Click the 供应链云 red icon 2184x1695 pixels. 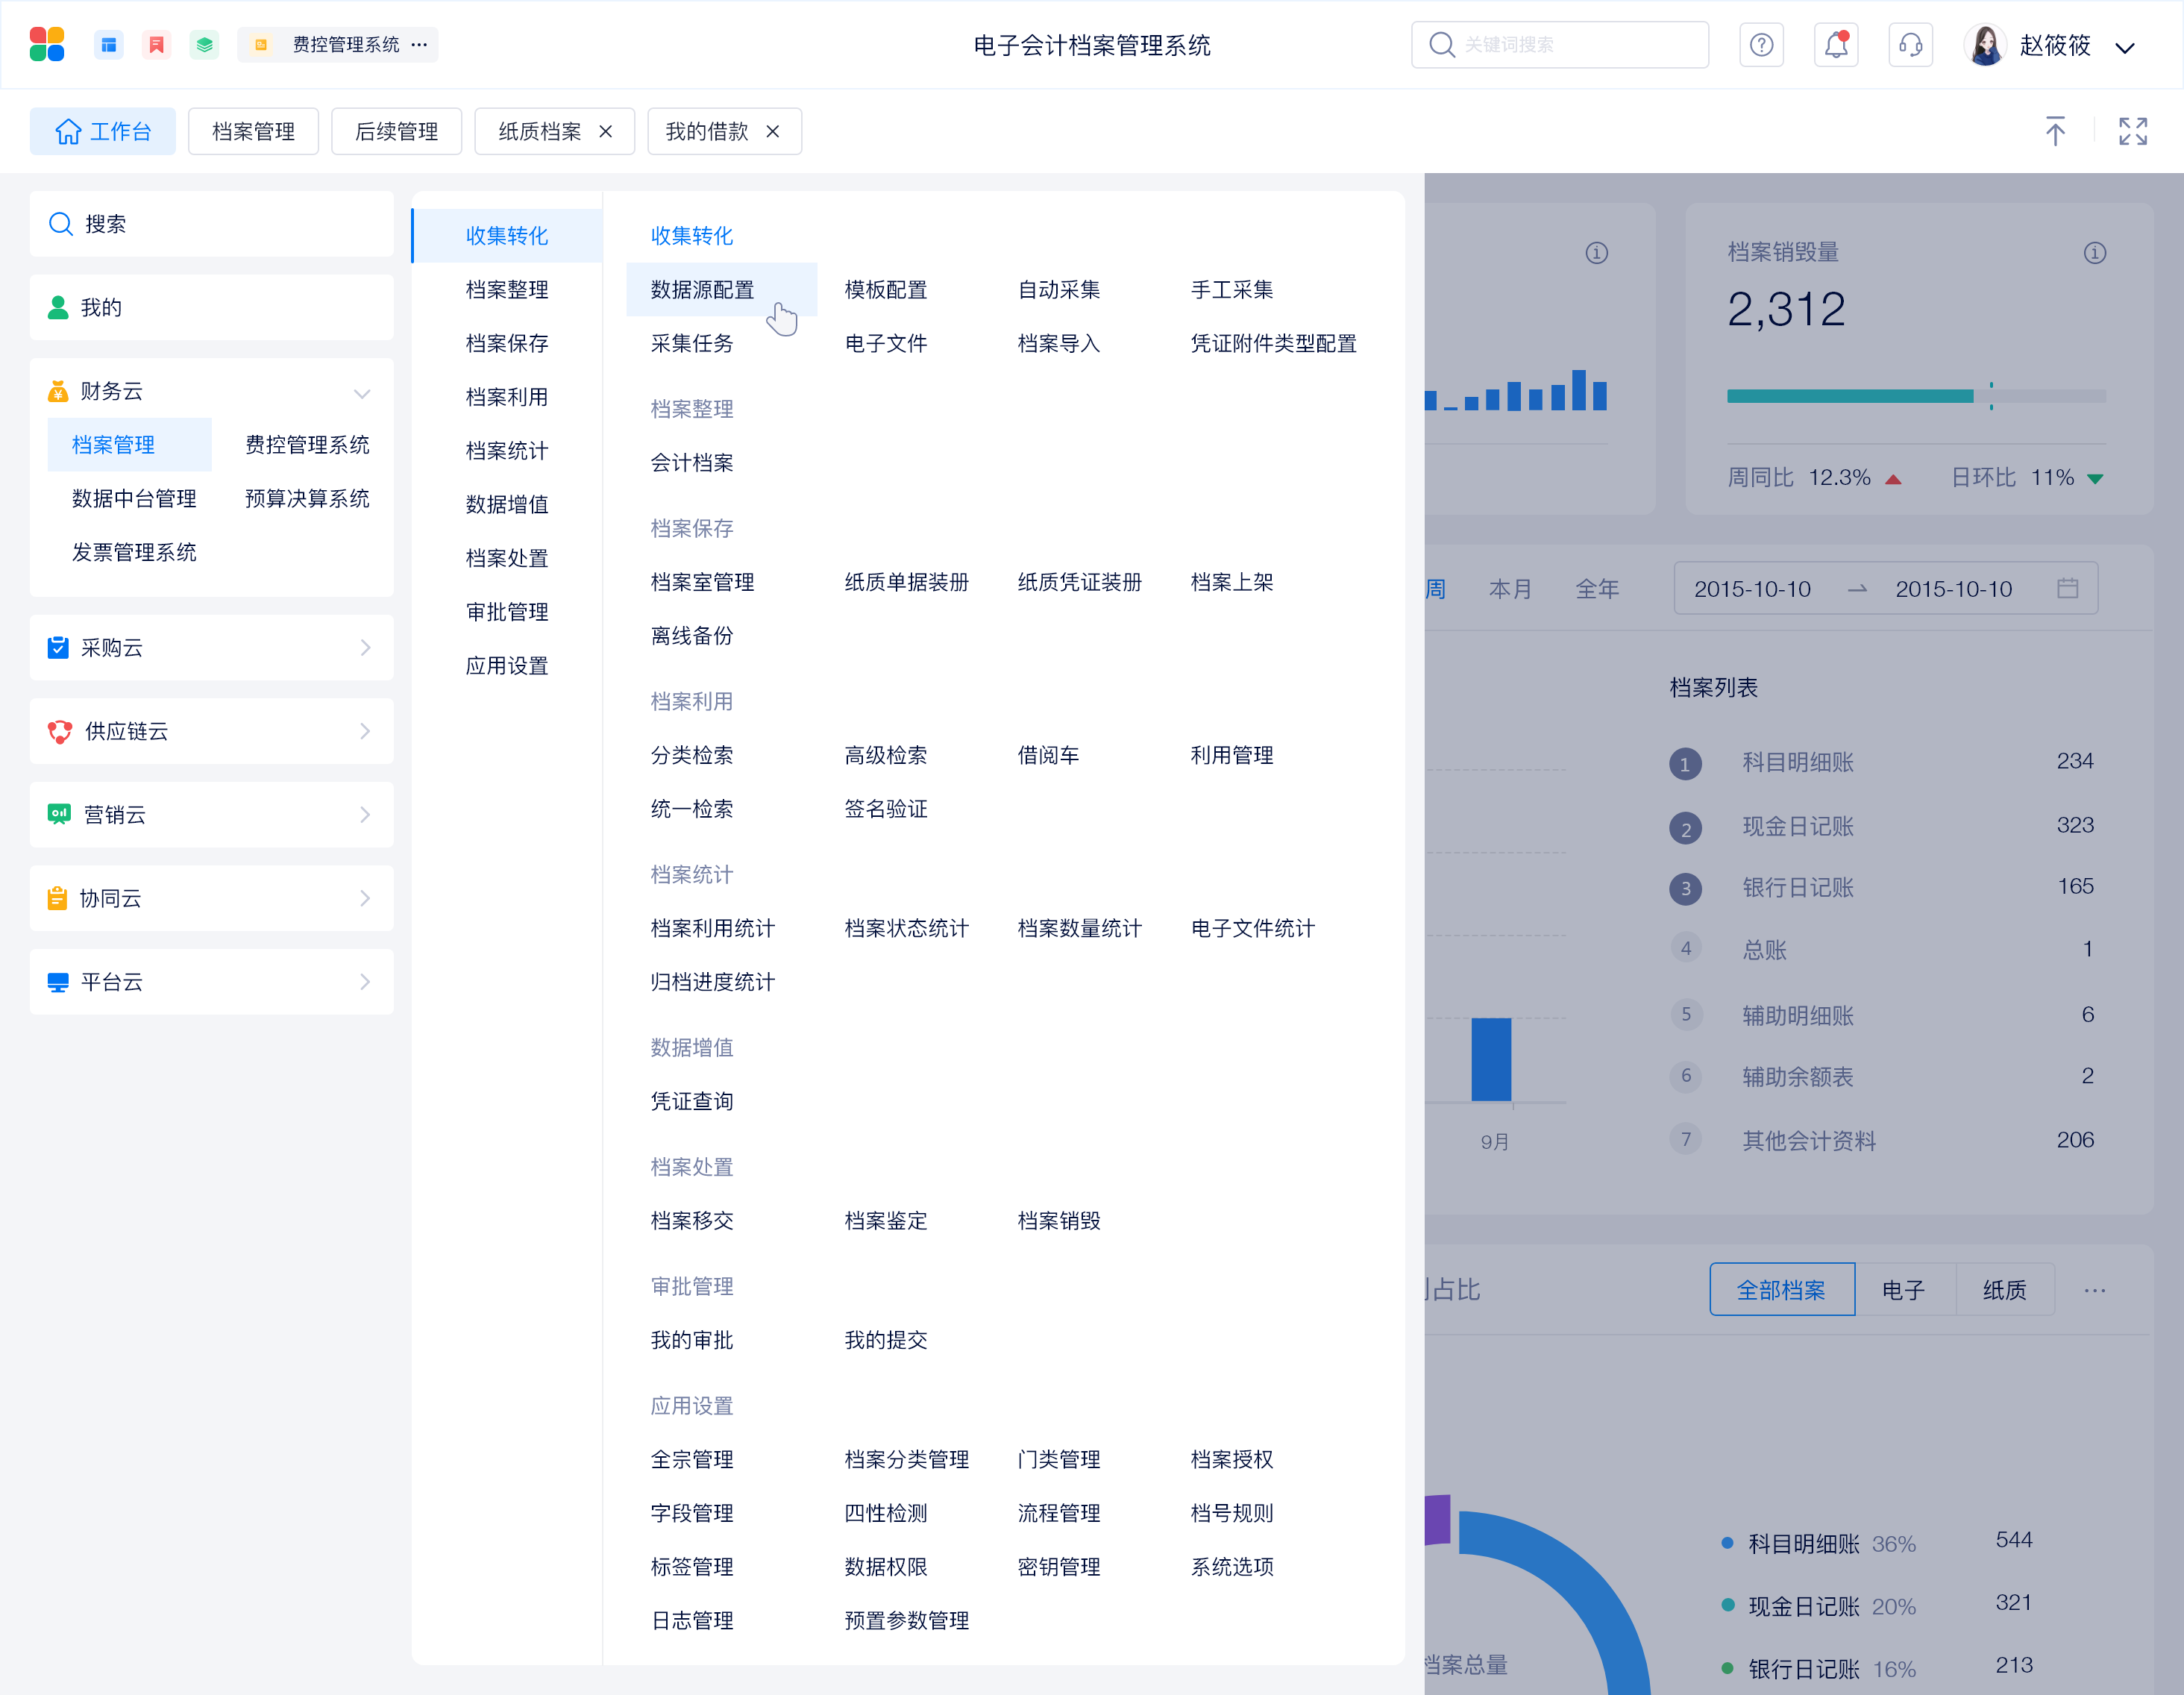click(59, 731)
